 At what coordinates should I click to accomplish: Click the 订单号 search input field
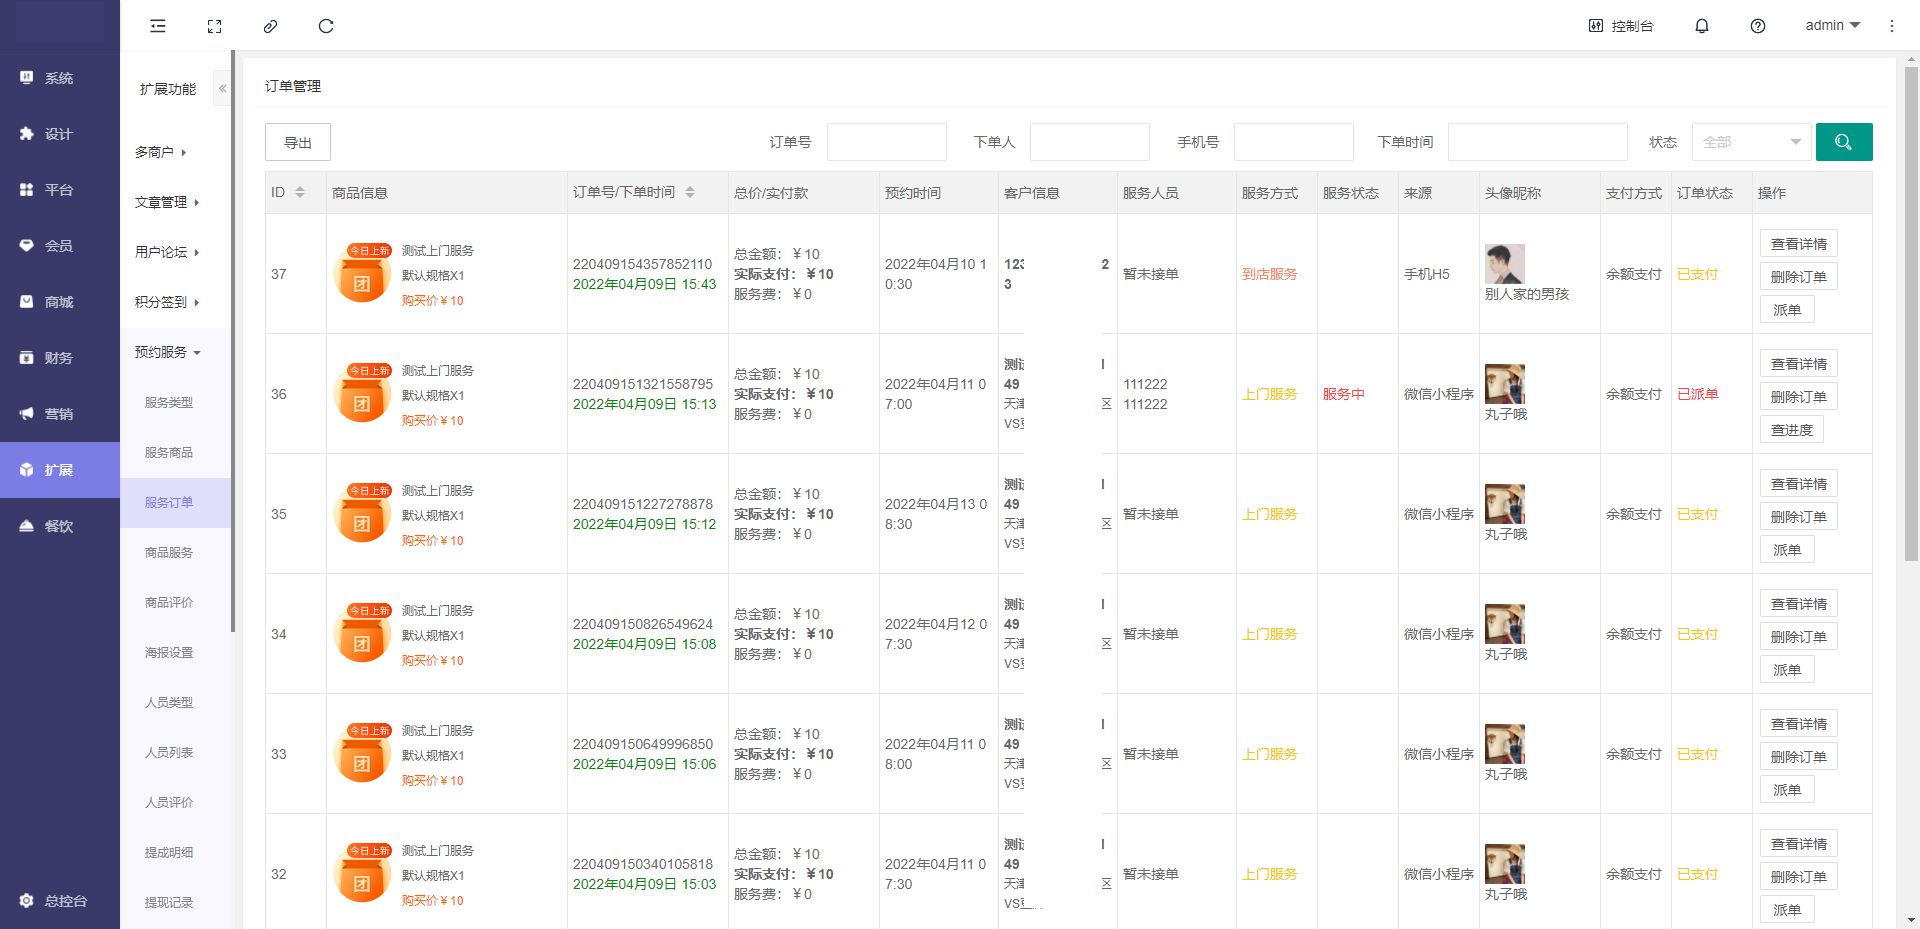click(x=886, y=142)
